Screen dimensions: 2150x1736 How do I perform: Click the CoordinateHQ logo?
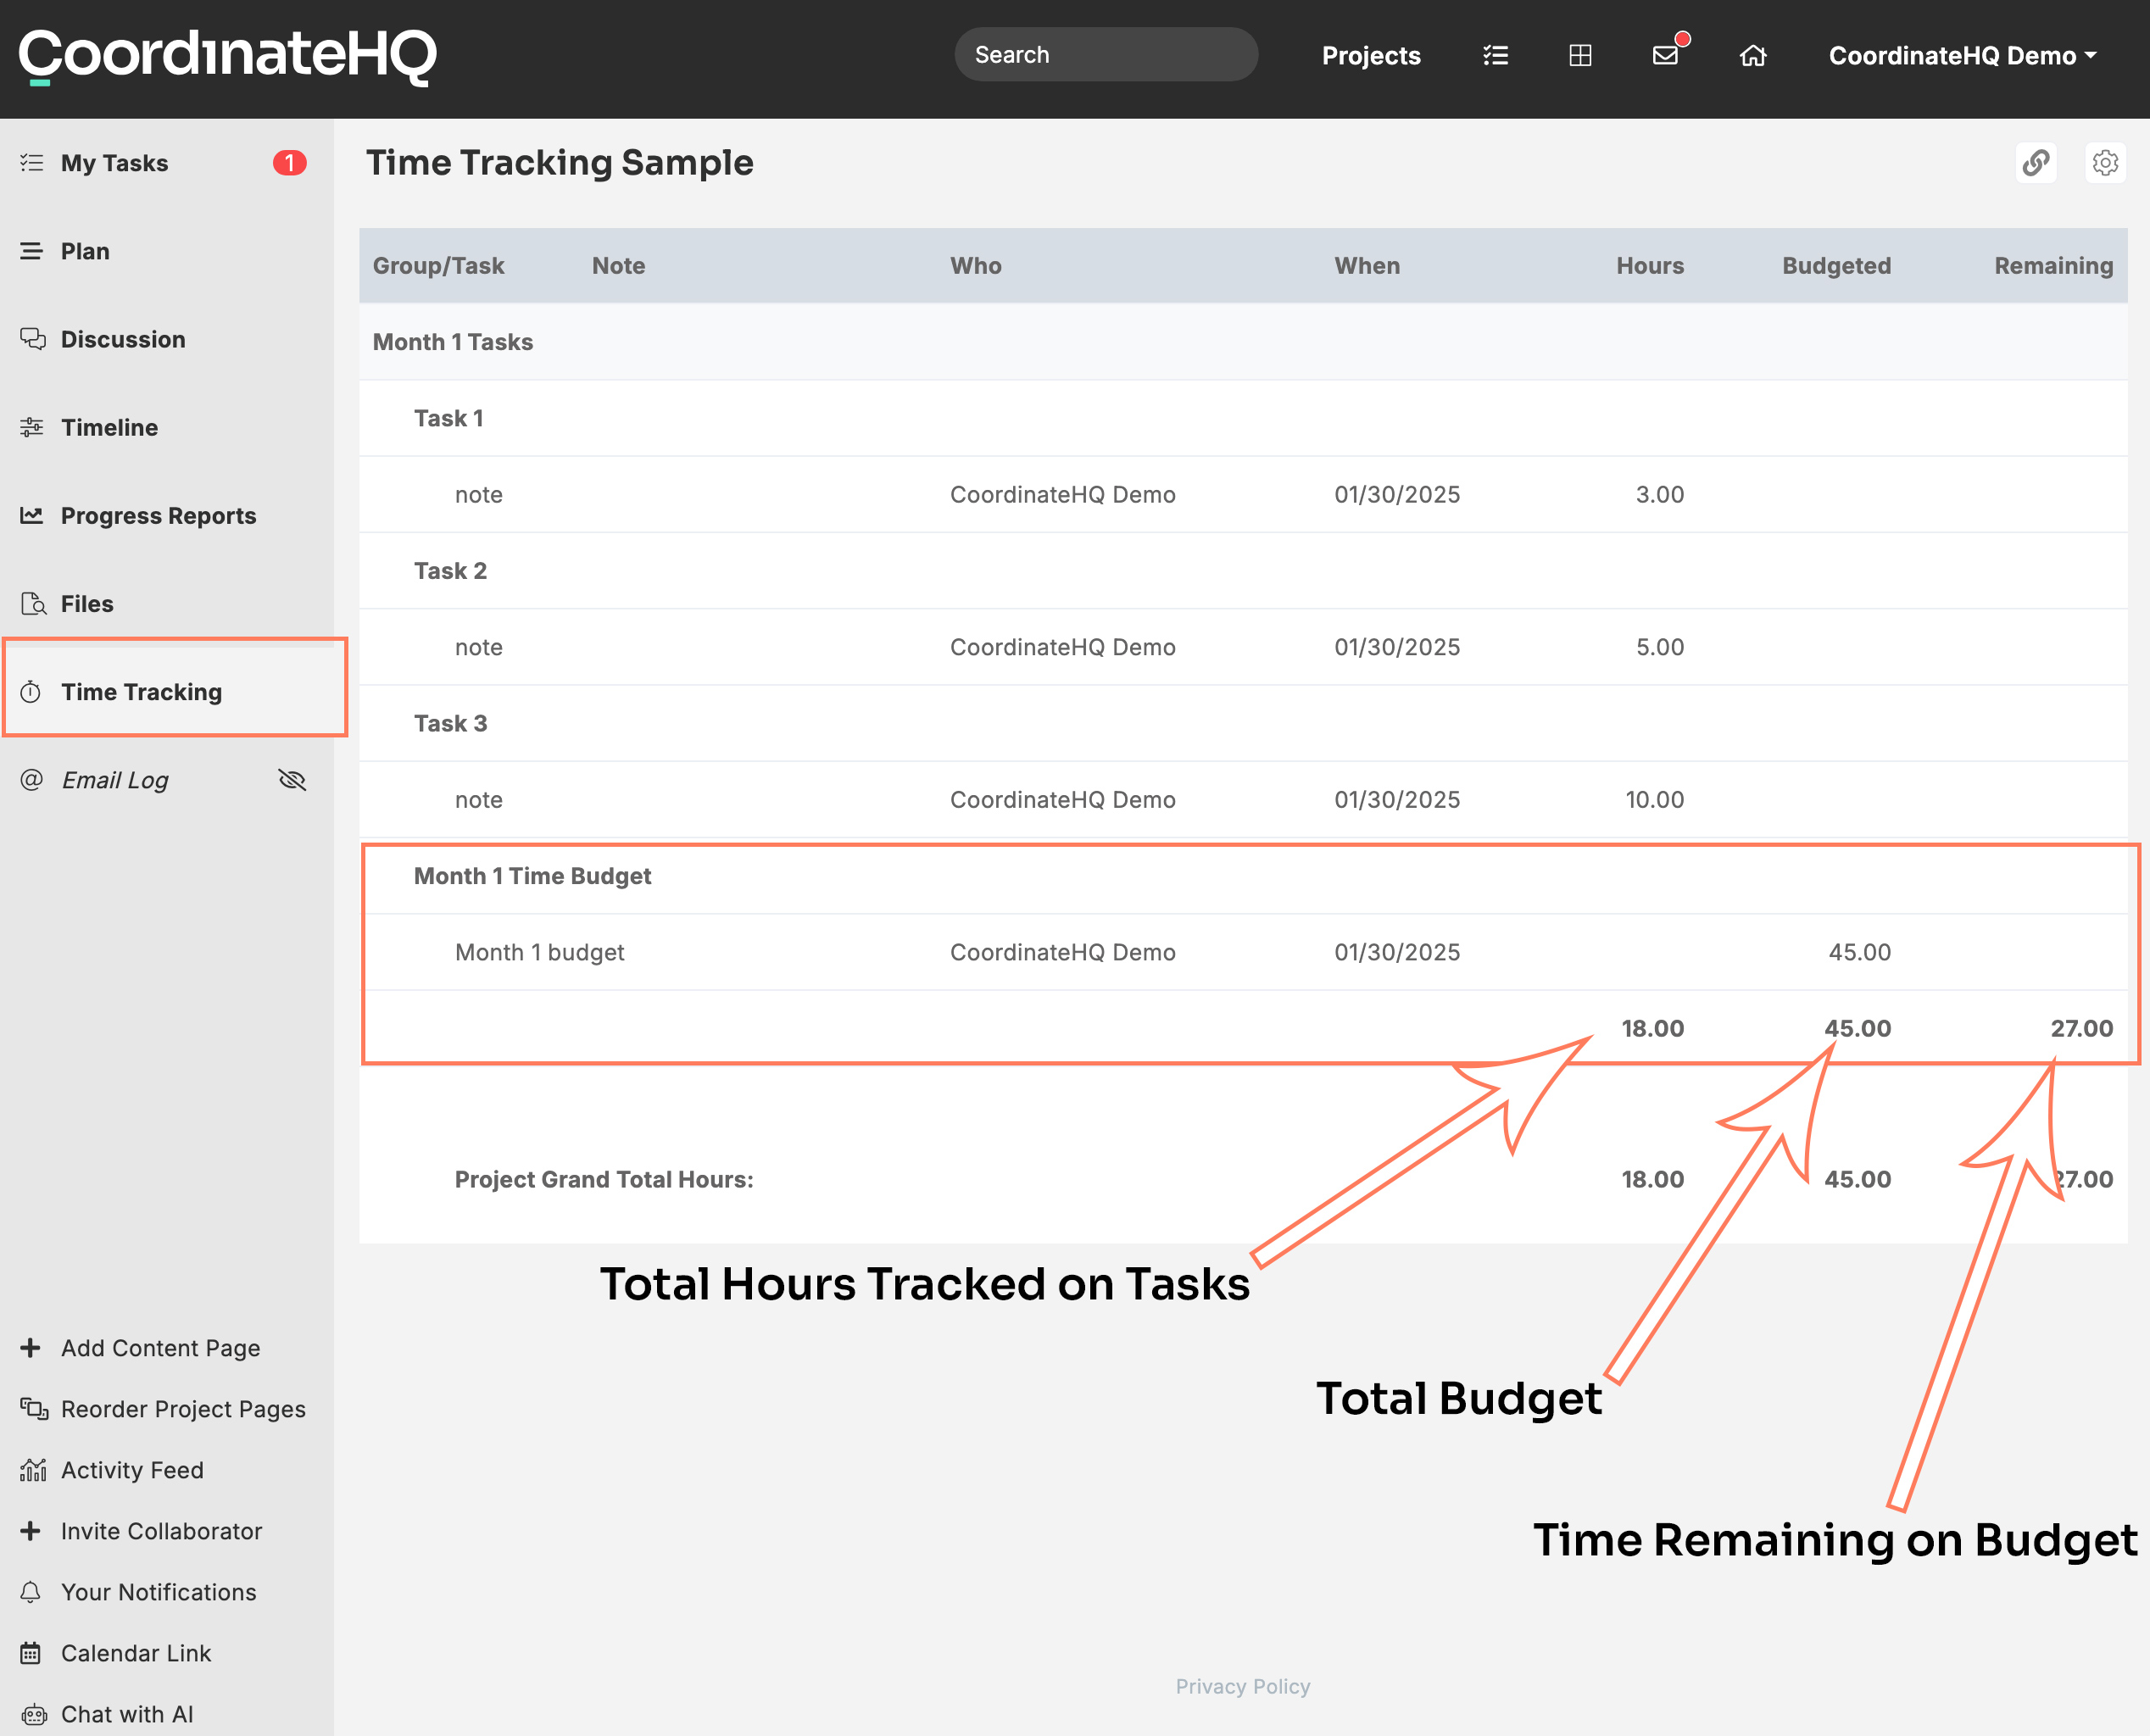(x=228, y=56)
